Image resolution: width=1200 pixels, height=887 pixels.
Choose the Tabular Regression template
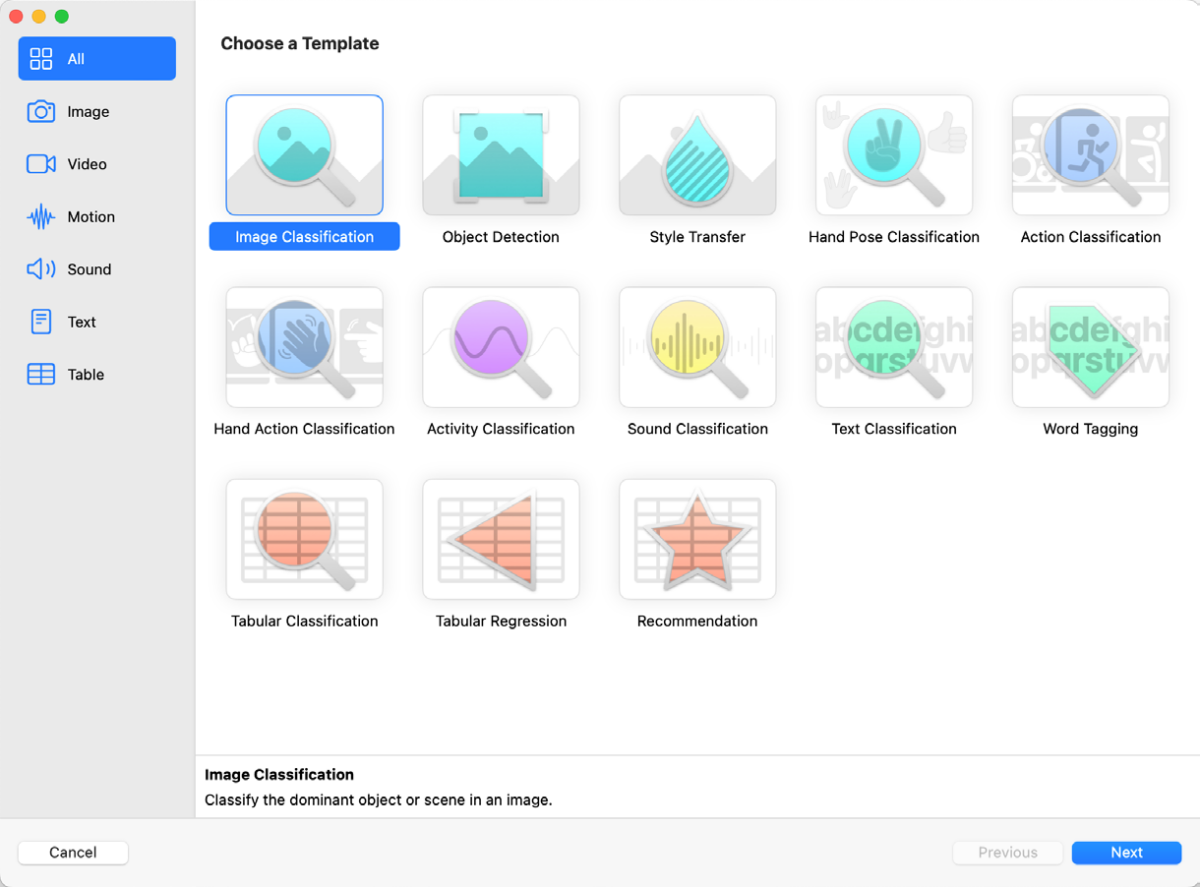(500, 539)
